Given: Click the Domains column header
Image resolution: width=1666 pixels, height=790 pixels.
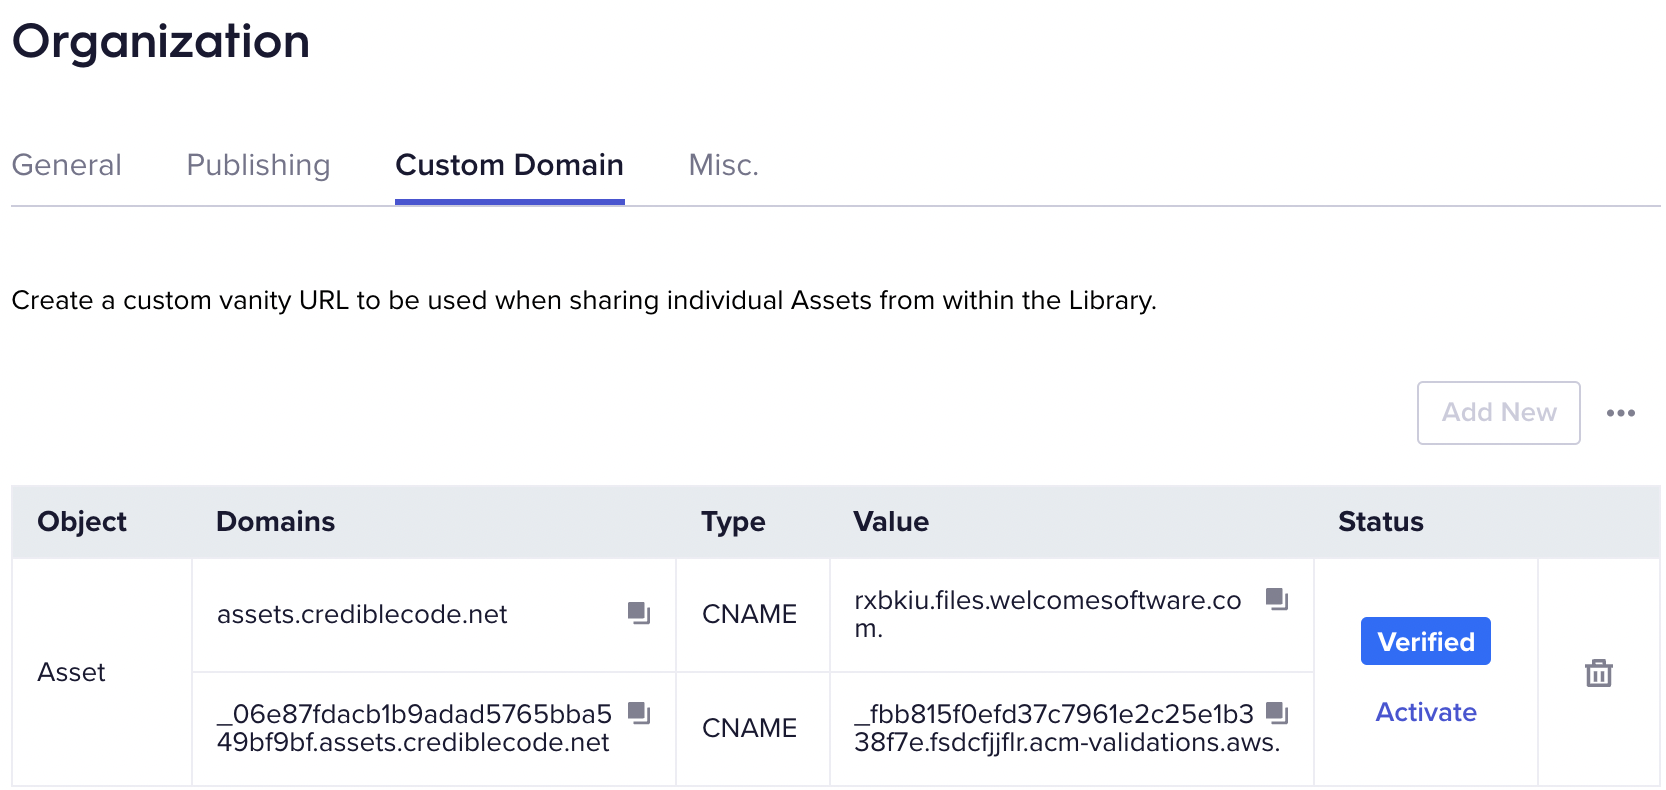Looking at the screenshot, I should [x=276, y=522].
